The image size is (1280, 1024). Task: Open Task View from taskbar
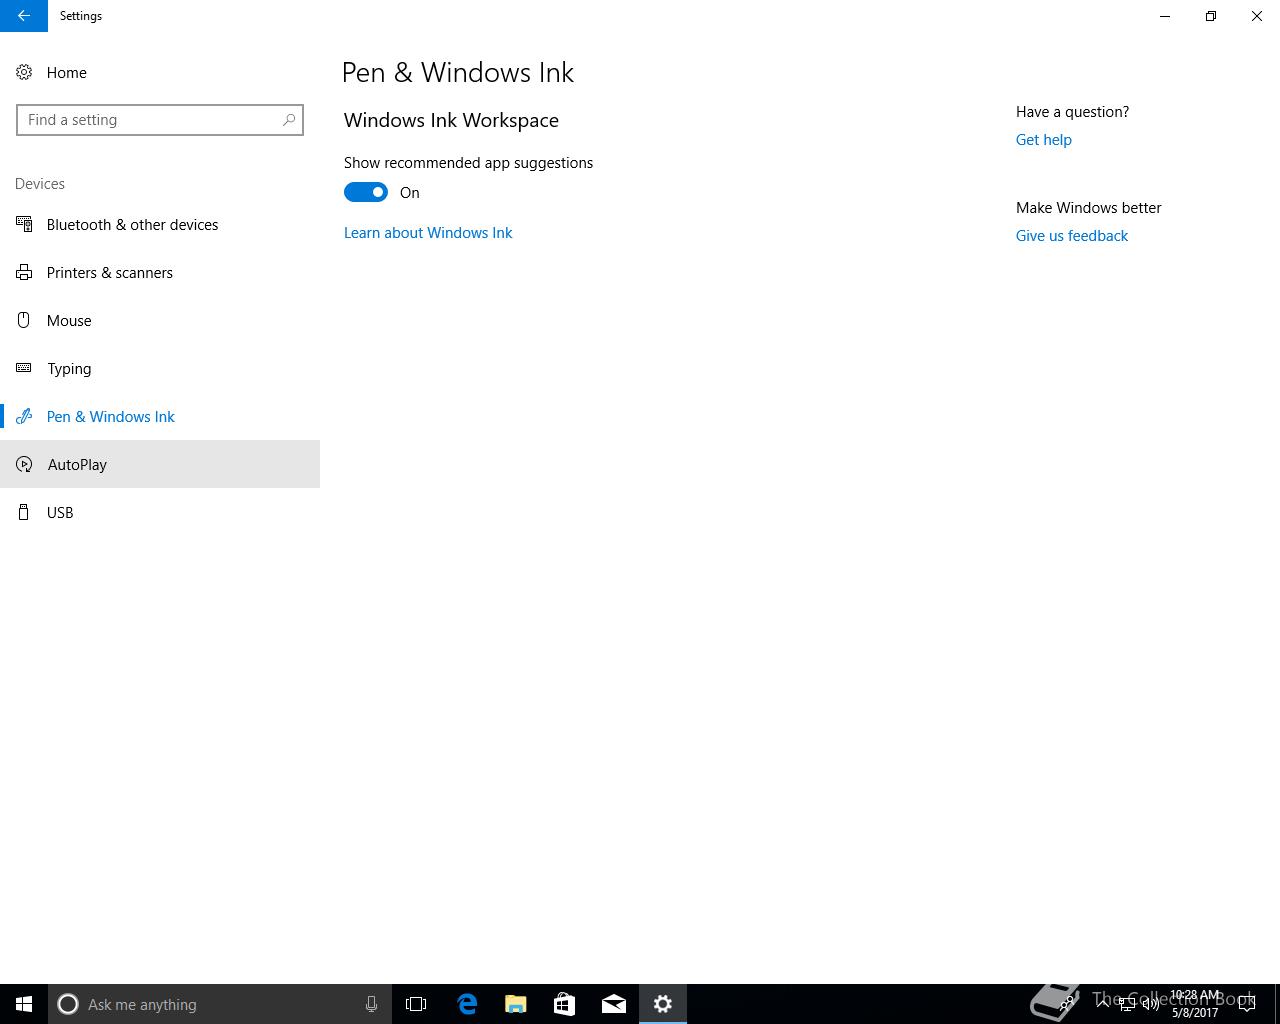[x=416, y=1004]
